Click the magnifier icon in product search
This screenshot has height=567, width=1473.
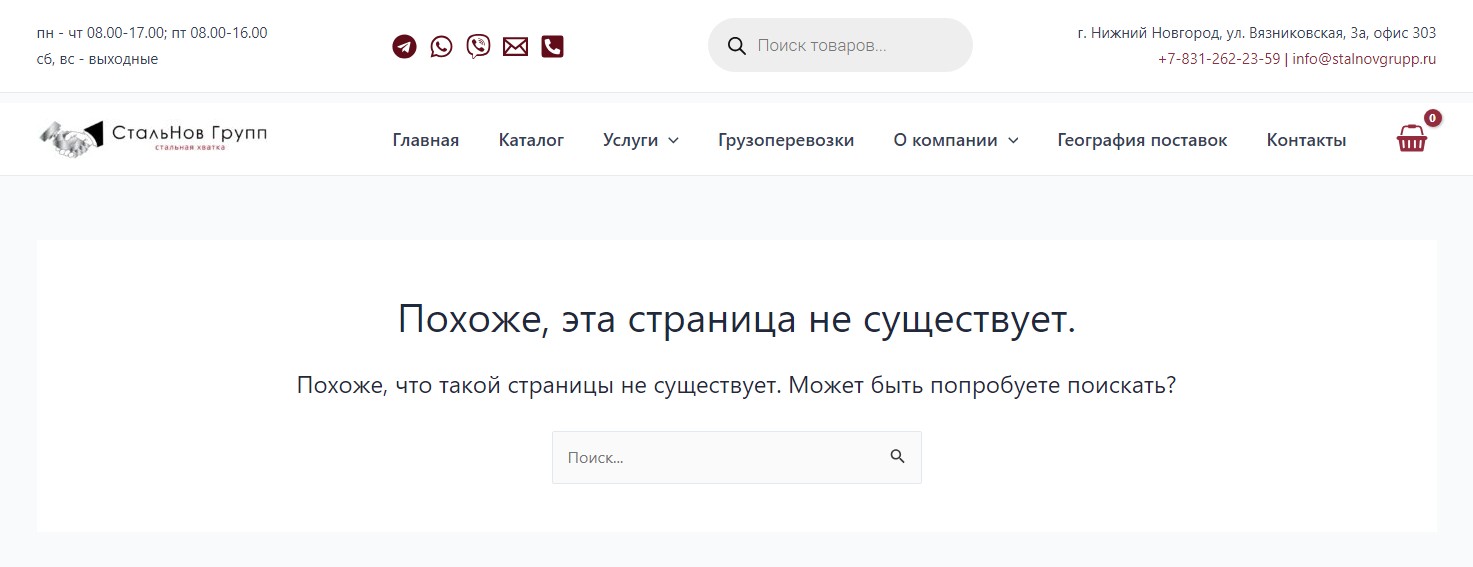[x=737, y=45]
